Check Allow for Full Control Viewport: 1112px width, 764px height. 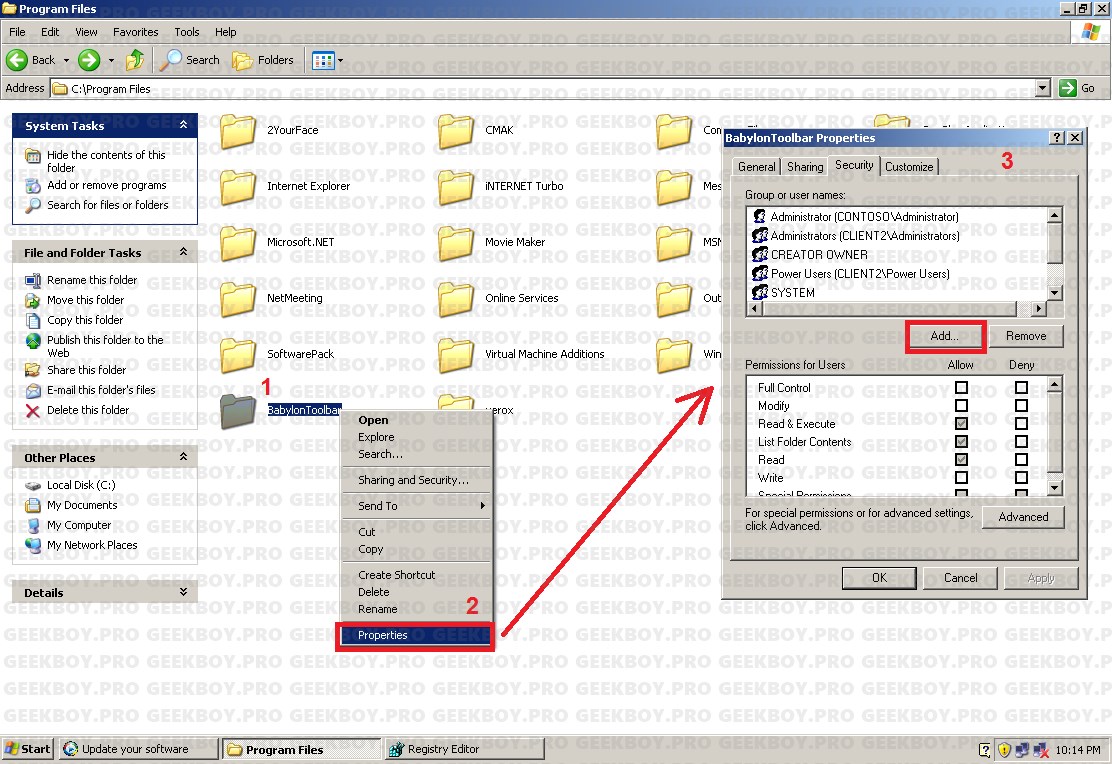961,387
